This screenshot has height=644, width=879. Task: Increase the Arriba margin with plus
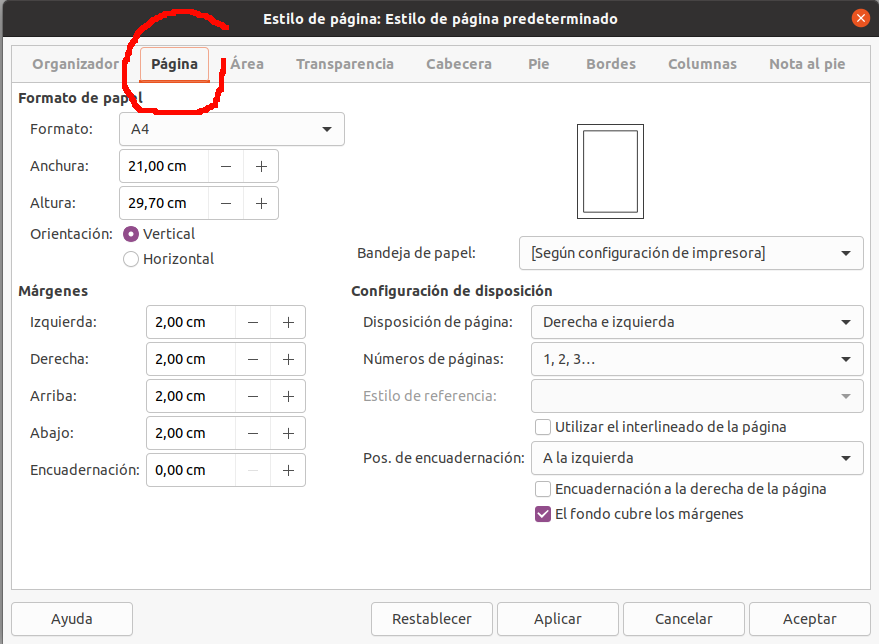pyautogui.click(x=288, y=396)
